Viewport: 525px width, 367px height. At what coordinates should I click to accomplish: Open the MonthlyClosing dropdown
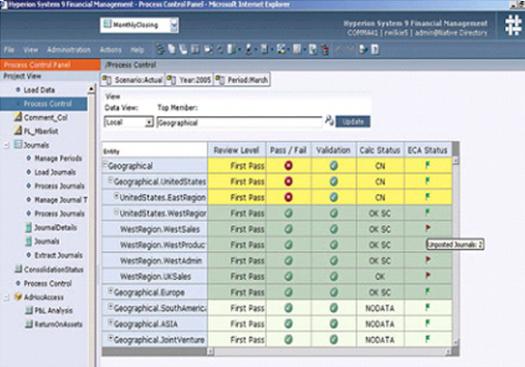(x=174, y=25)
